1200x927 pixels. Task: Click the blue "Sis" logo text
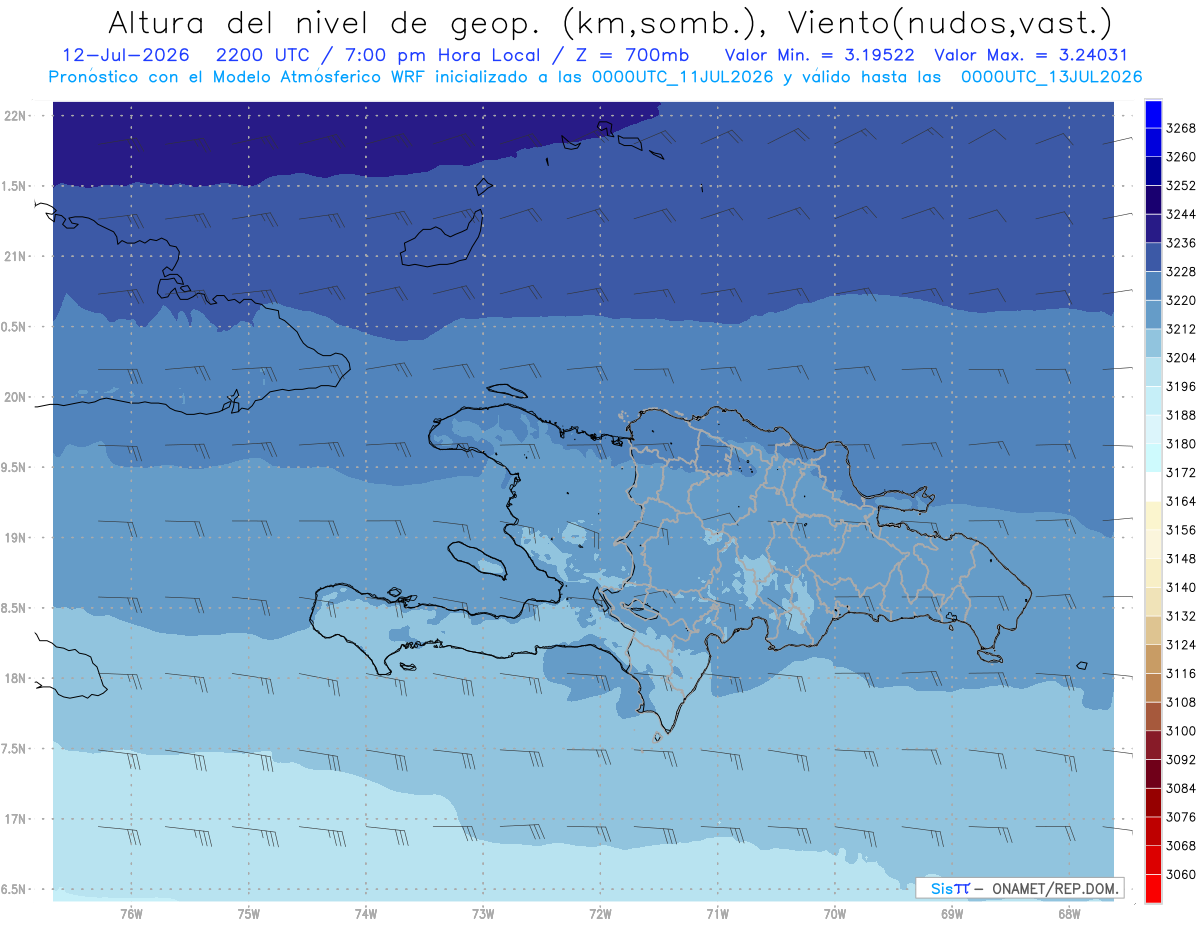[940, 888]
